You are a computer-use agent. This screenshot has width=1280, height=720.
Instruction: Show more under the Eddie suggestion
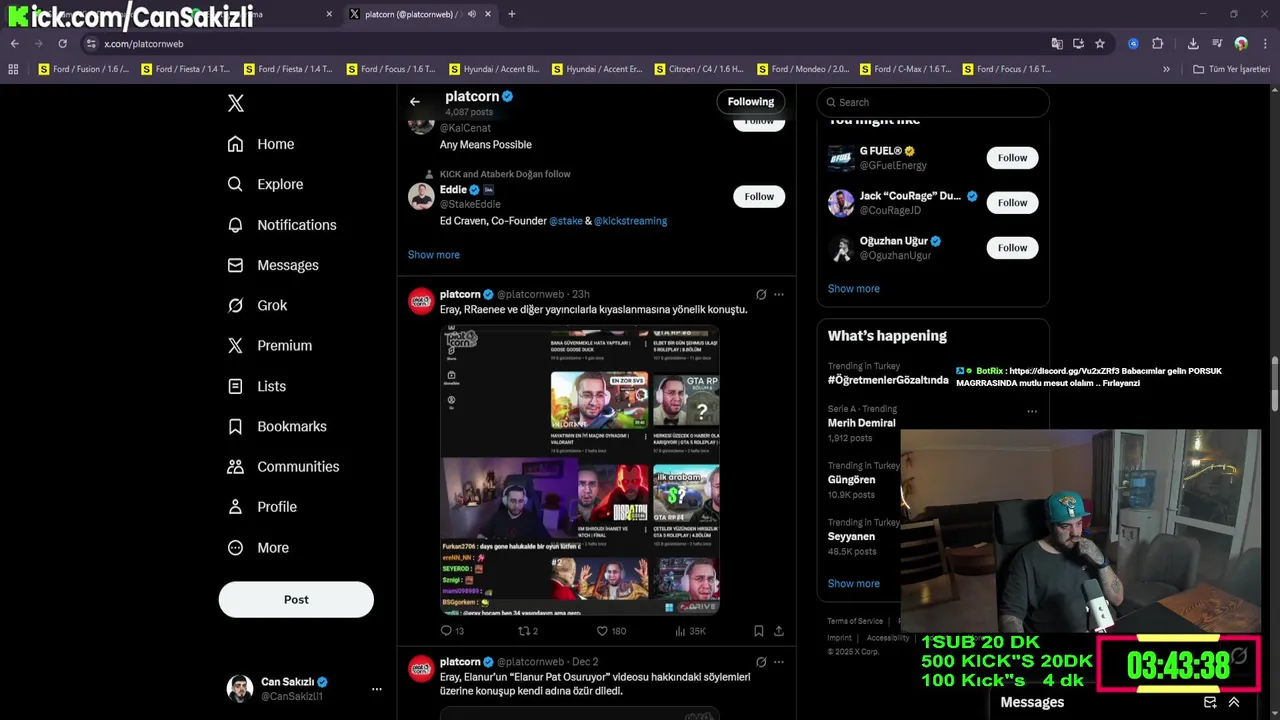pos(433,254)
